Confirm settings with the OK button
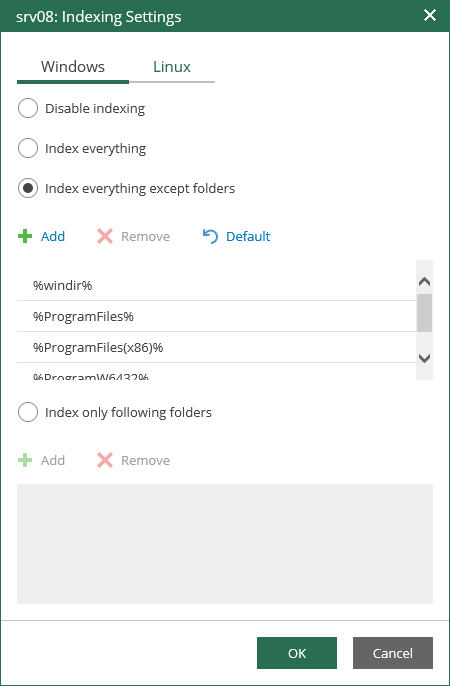Viewport: 450px width, 686px height. [x=297, y=653]
